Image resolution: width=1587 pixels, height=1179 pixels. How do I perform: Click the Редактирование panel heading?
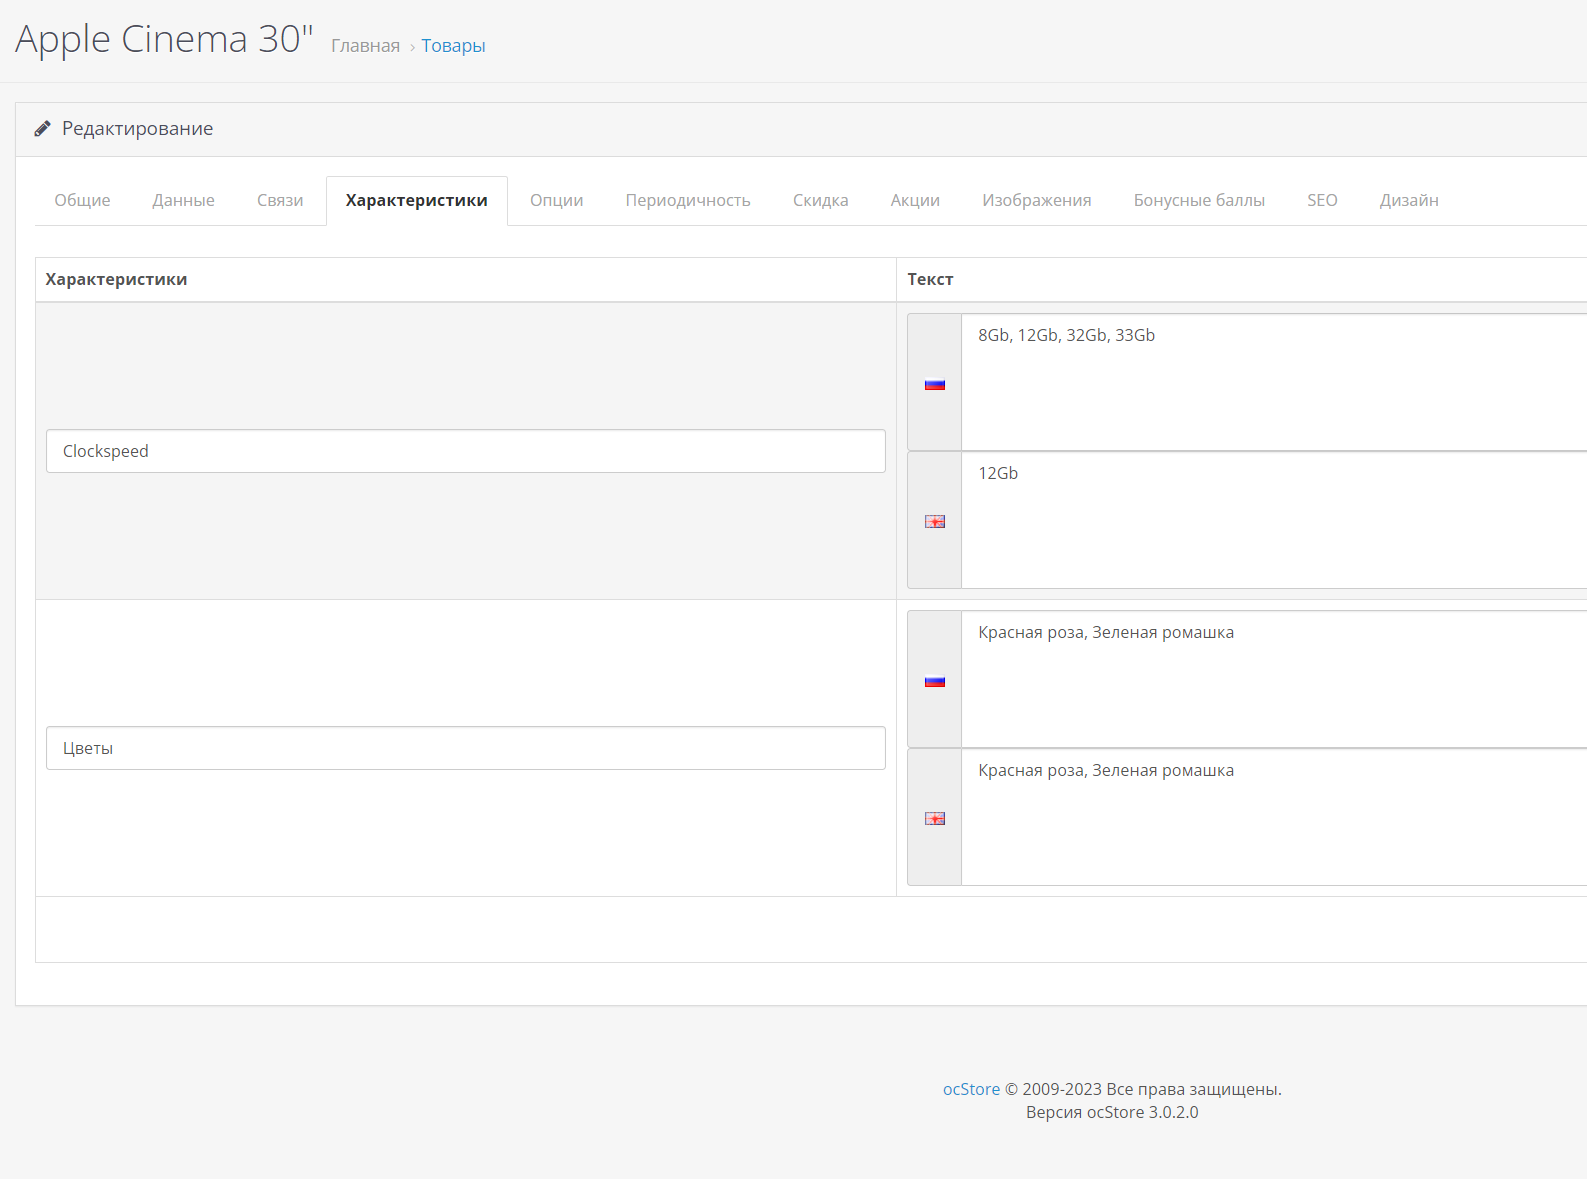(x=137, y=129)
